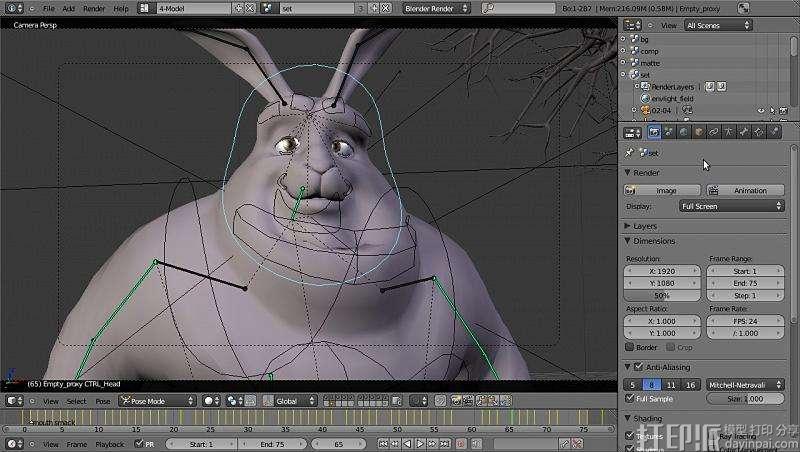The height and width of the screenshot is (452, 800).
Task: Select envlight_field in the outliner
Action: point(672,98)
